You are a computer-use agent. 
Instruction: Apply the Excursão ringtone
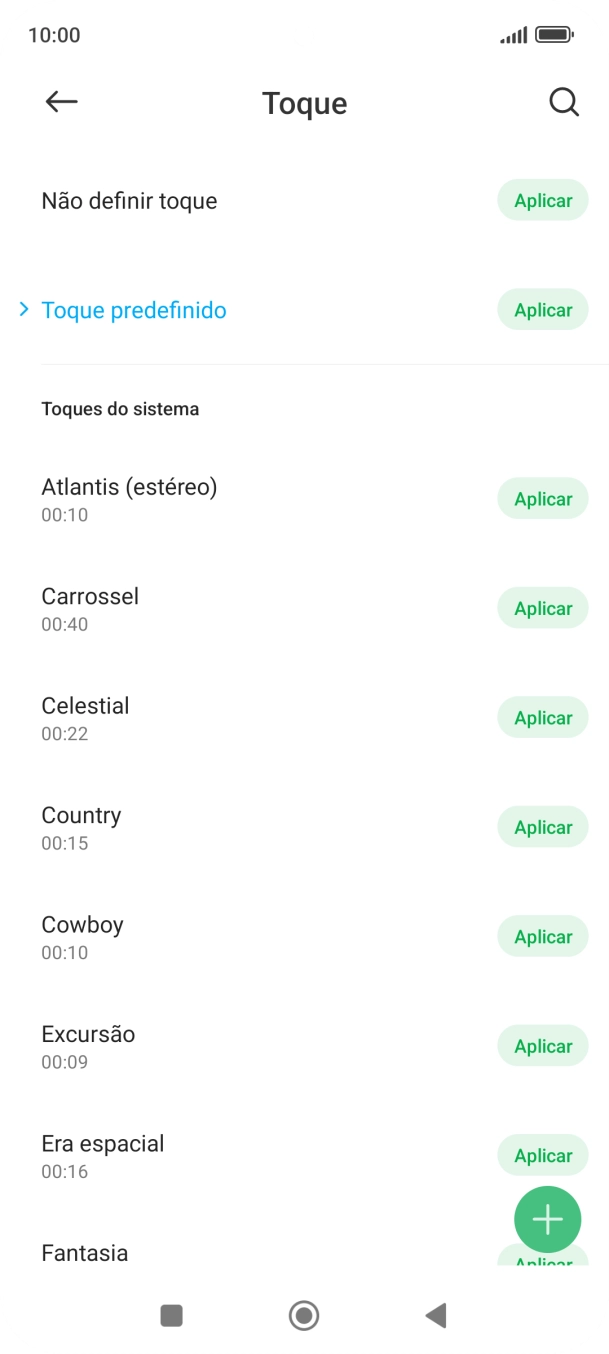tap(542, 1045)
